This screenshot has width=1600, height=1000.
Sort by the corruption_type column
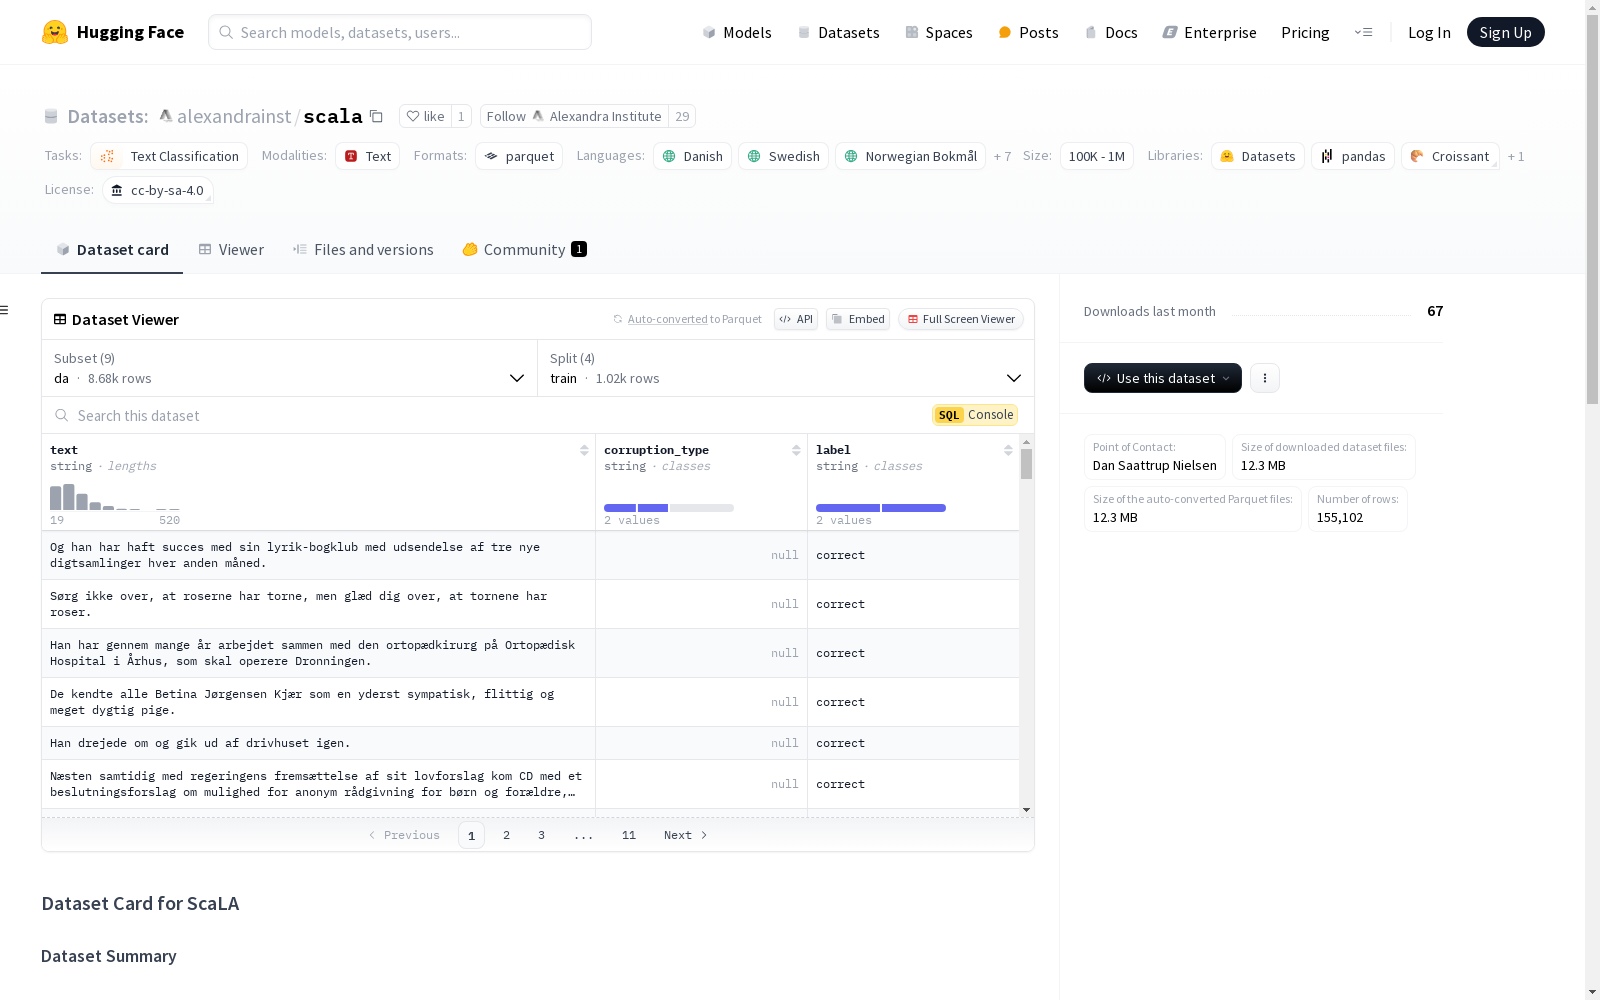coord(796,450)
